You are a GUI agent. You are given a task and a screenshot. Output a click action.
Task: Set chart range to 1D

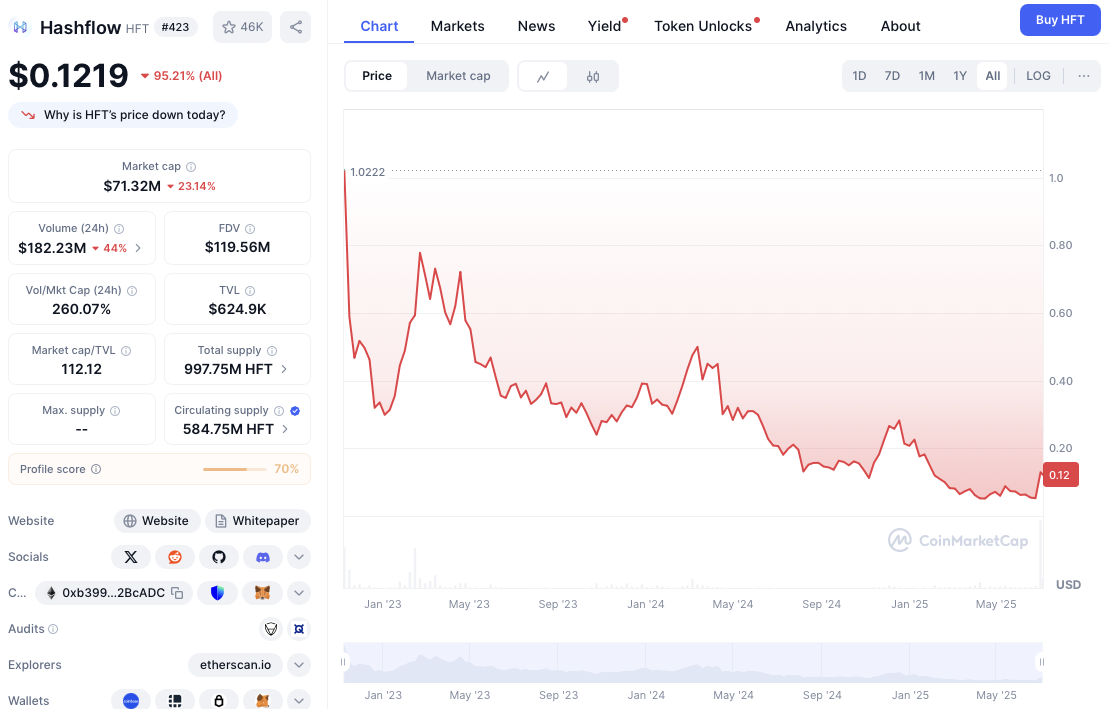point(859,76)
